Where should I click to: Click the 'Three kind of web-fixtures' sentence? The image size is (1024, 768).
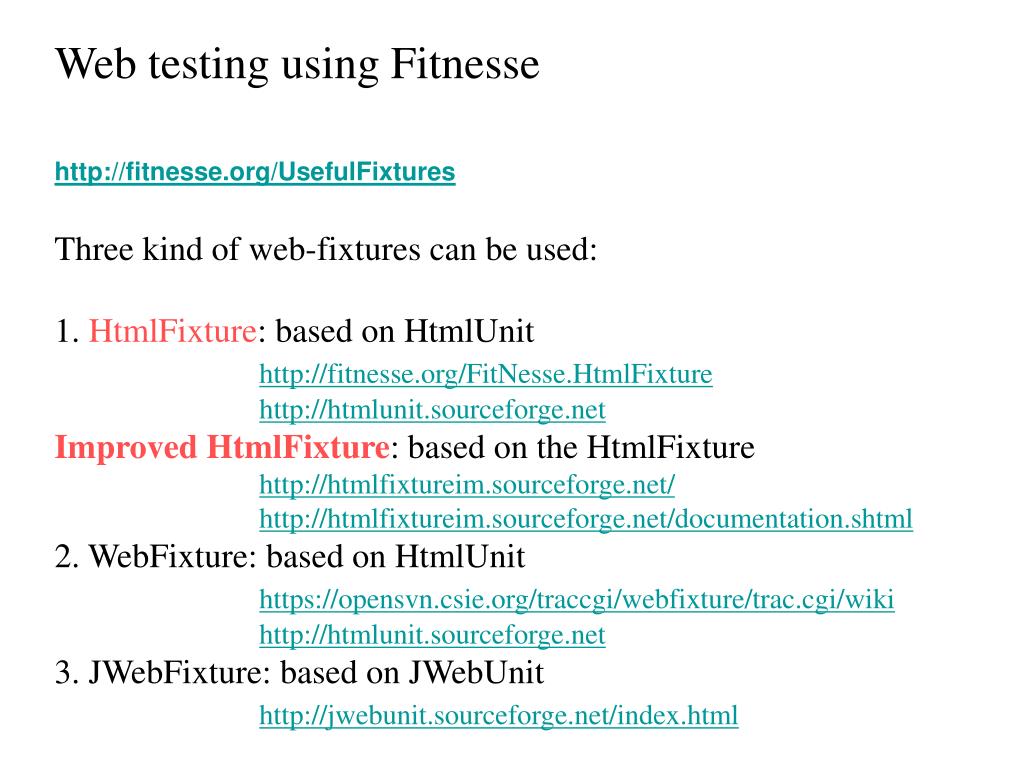coord(326,249)
